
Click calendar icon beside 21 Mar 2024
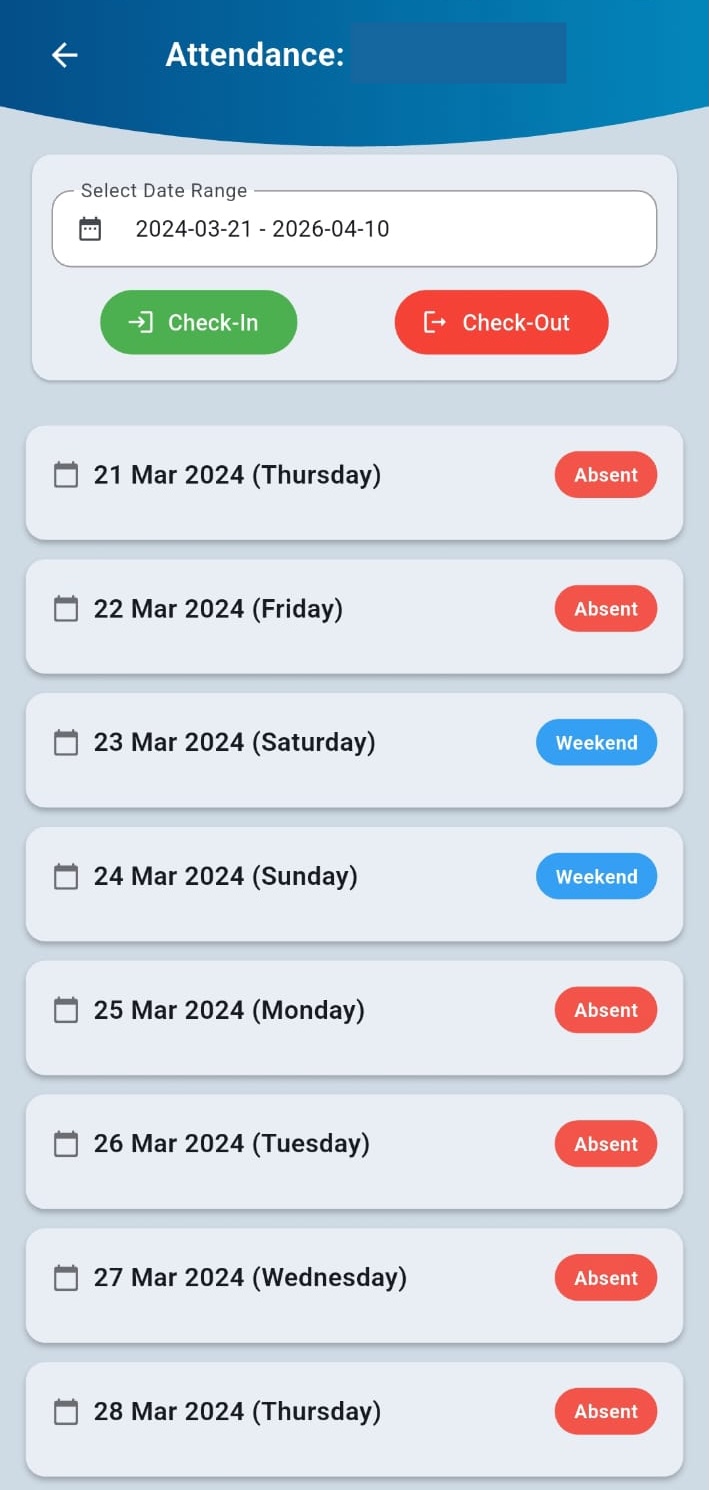pos(66,475)
